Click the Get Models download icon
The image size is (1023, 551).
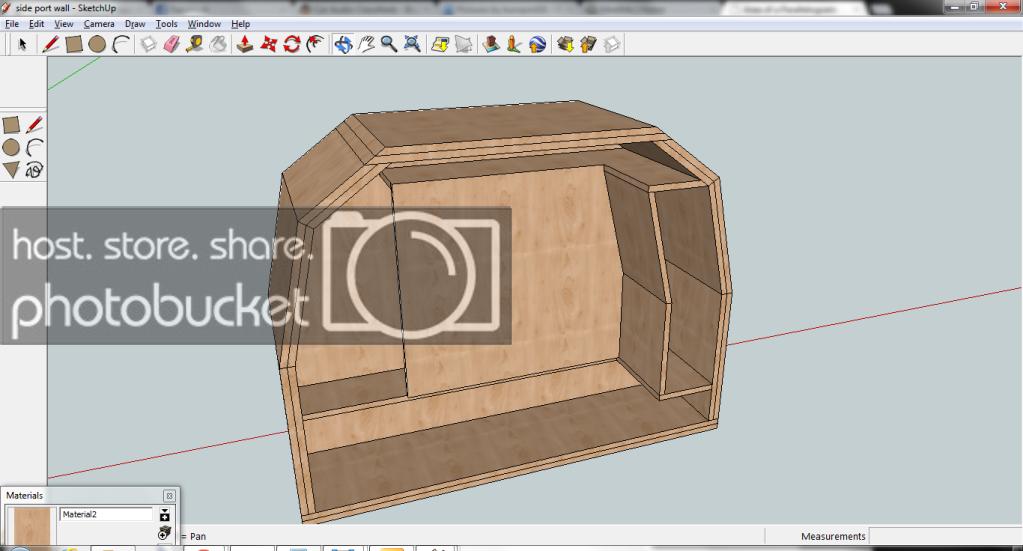[x=565, y=44]
